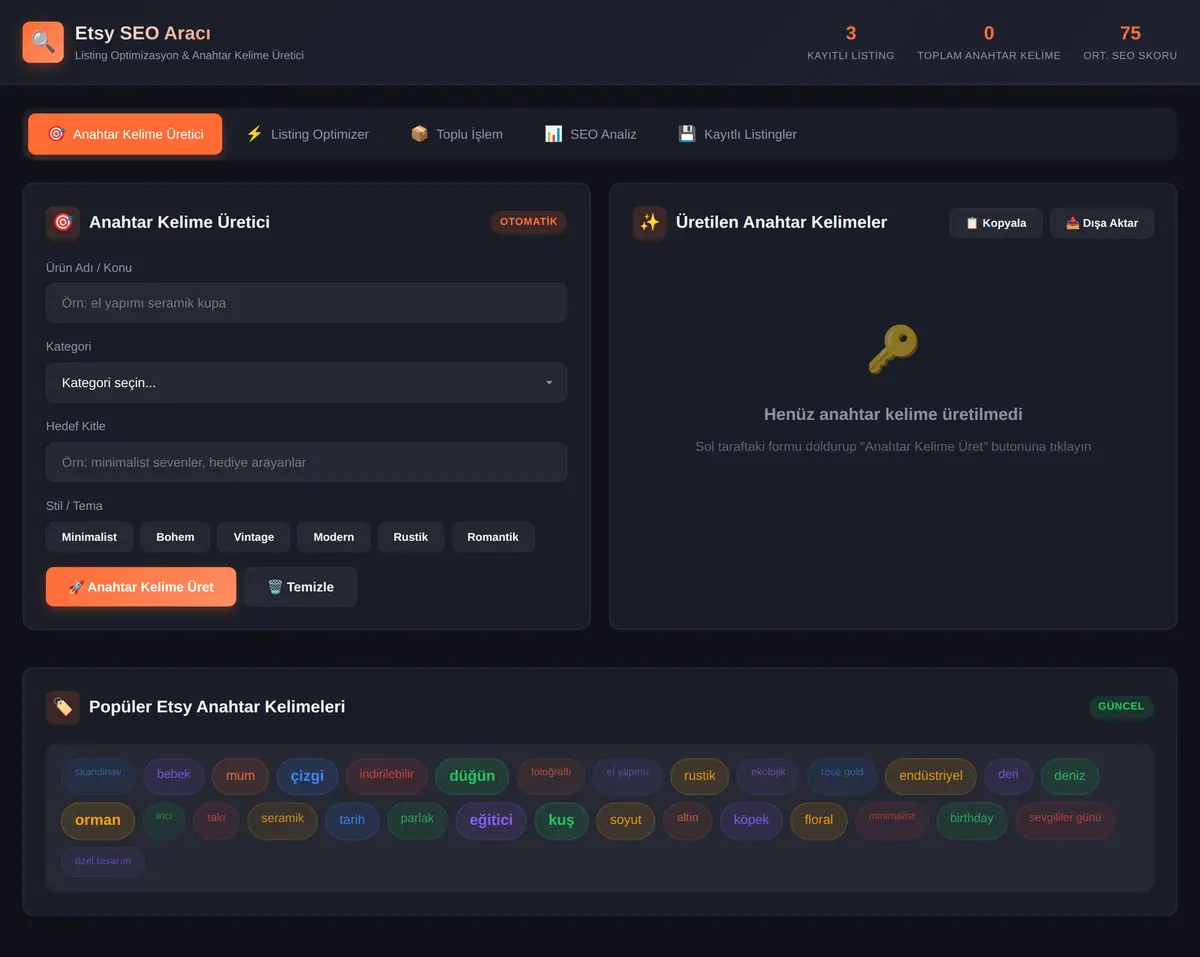The width and height of the screenshot is (1200, 957).
Task: Export keywords with Dışa Aktar button
Action: pos(1102,223)
